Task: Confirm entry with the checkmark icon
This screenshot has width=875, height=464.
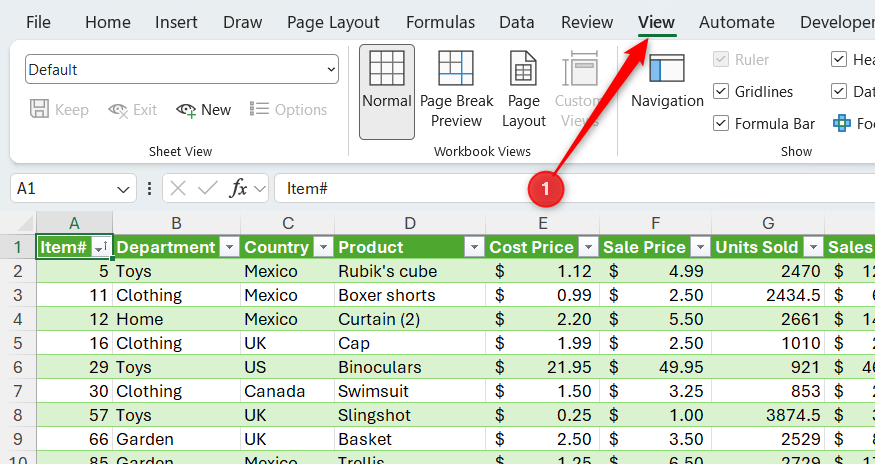Action: pos(208,189)
